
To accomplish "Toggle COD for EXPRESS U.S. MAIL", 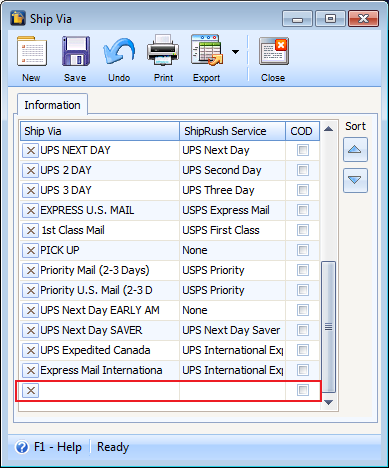I will coord(303,210).
